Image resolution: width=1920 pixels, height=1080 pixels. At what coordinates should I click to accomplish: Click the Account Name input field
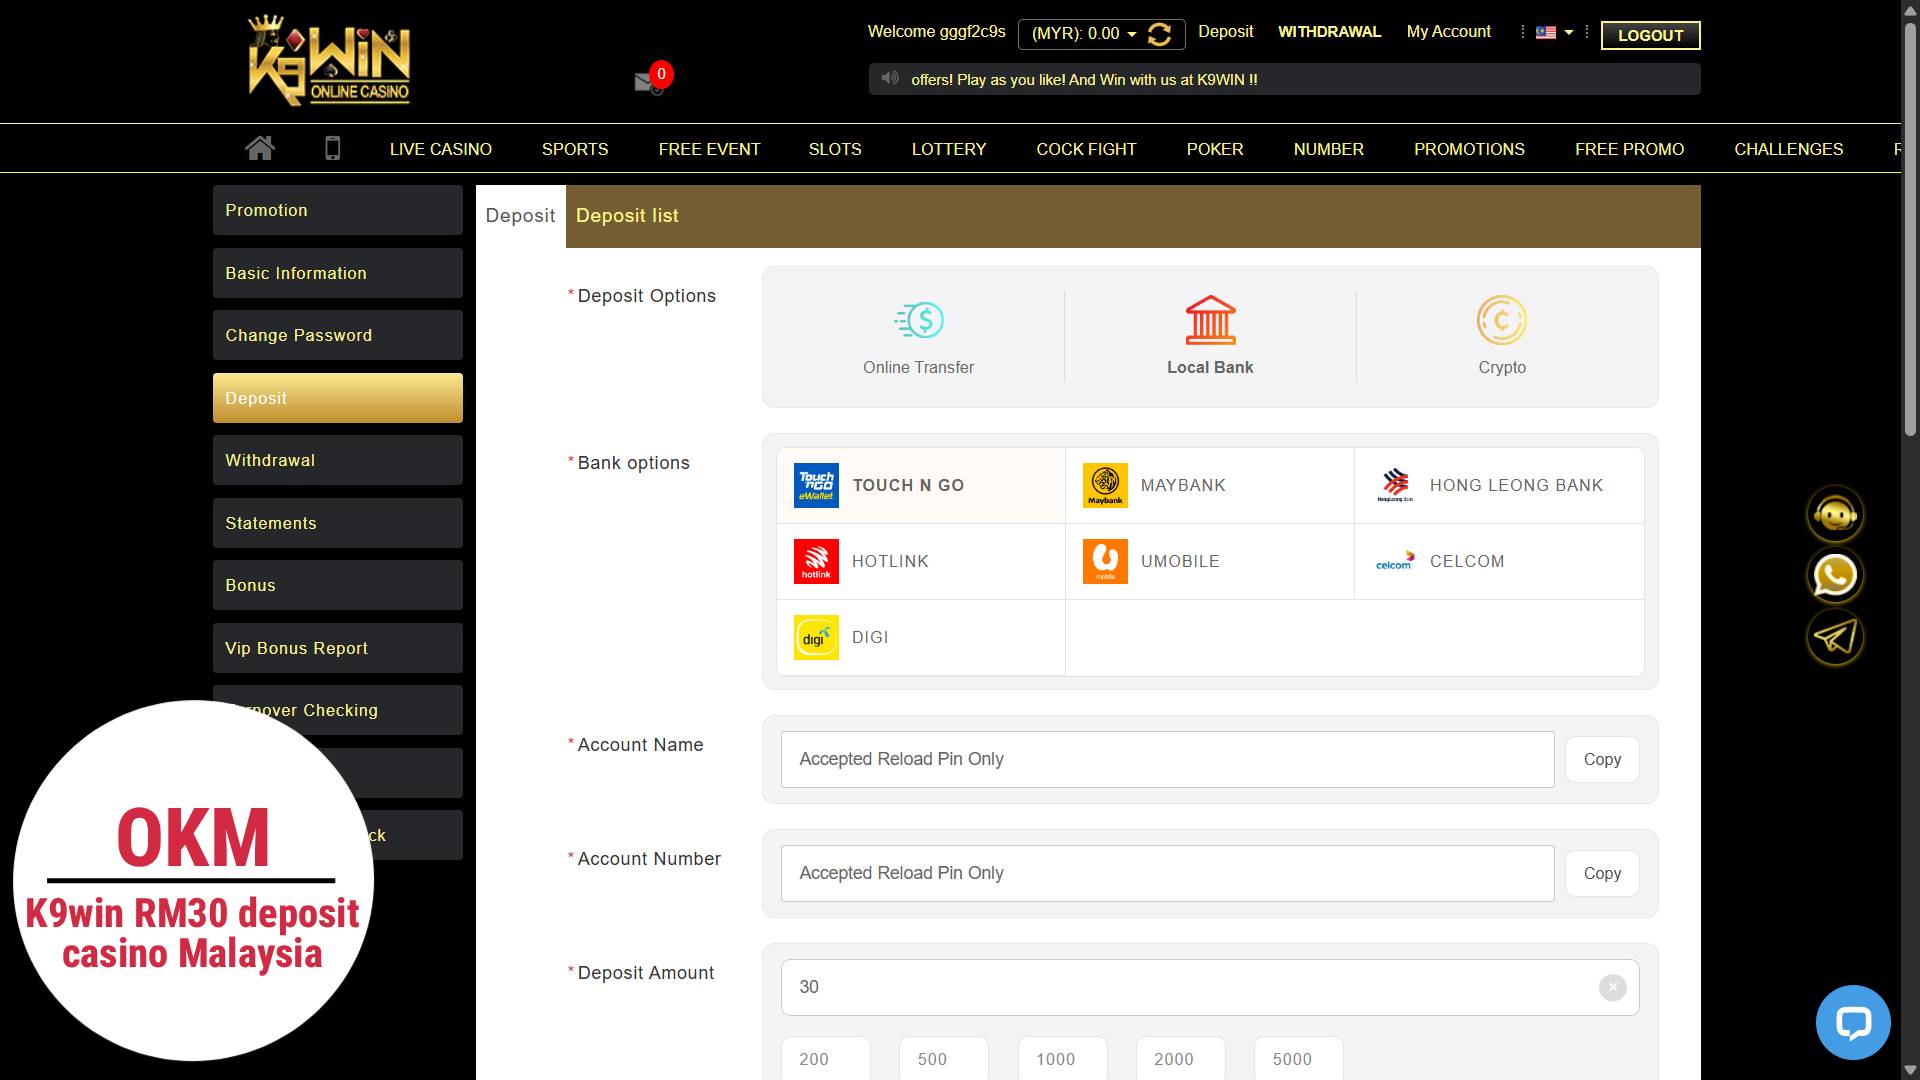pos(1167,759)
